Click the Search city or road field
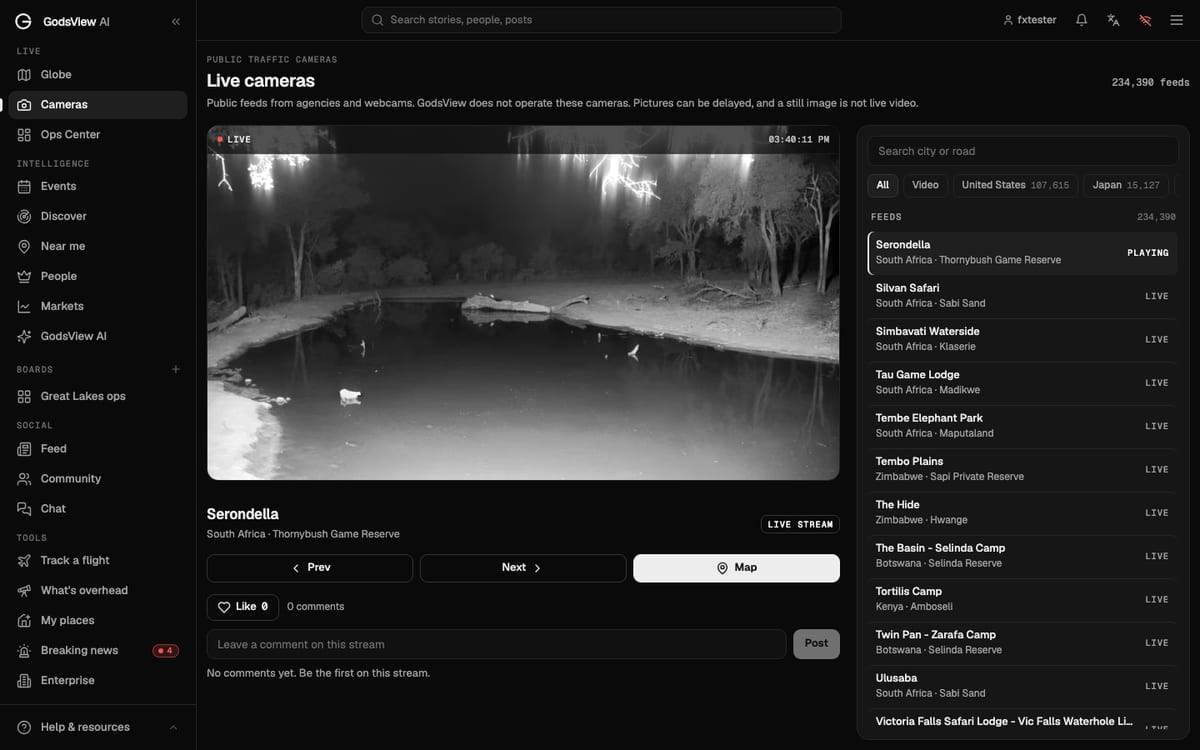The width and height of the screenshot is (1200, 750). [x=1023, y=151]
